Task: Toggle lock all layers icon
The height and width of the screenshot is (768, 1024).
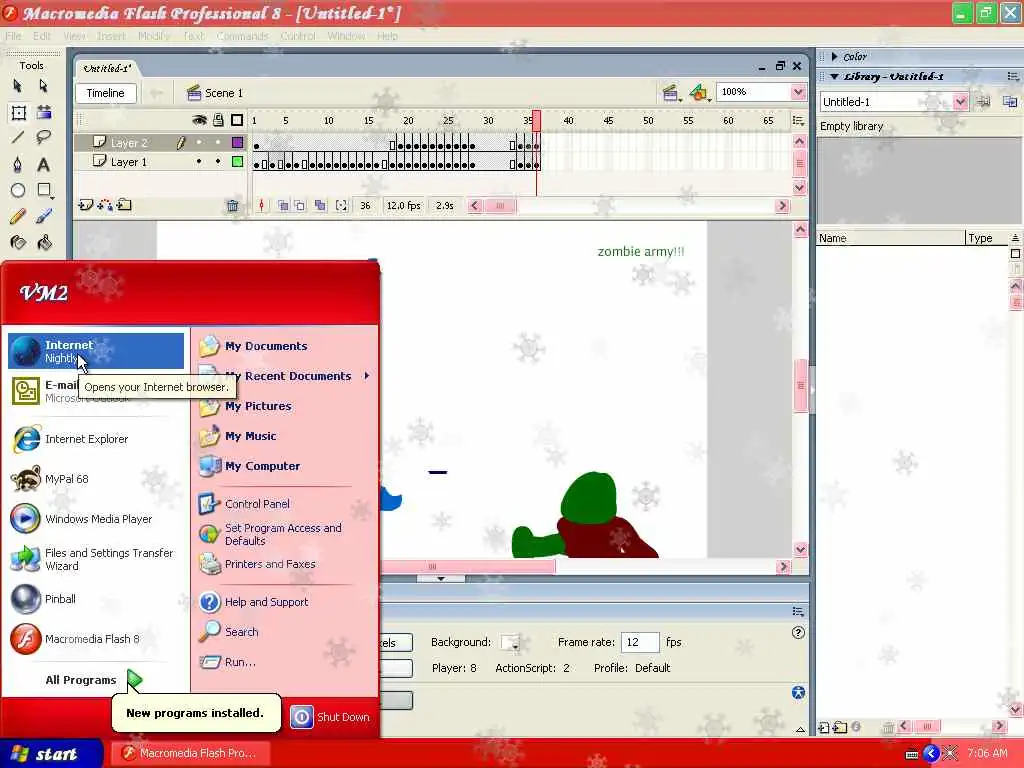Action: tap(218, 120)
